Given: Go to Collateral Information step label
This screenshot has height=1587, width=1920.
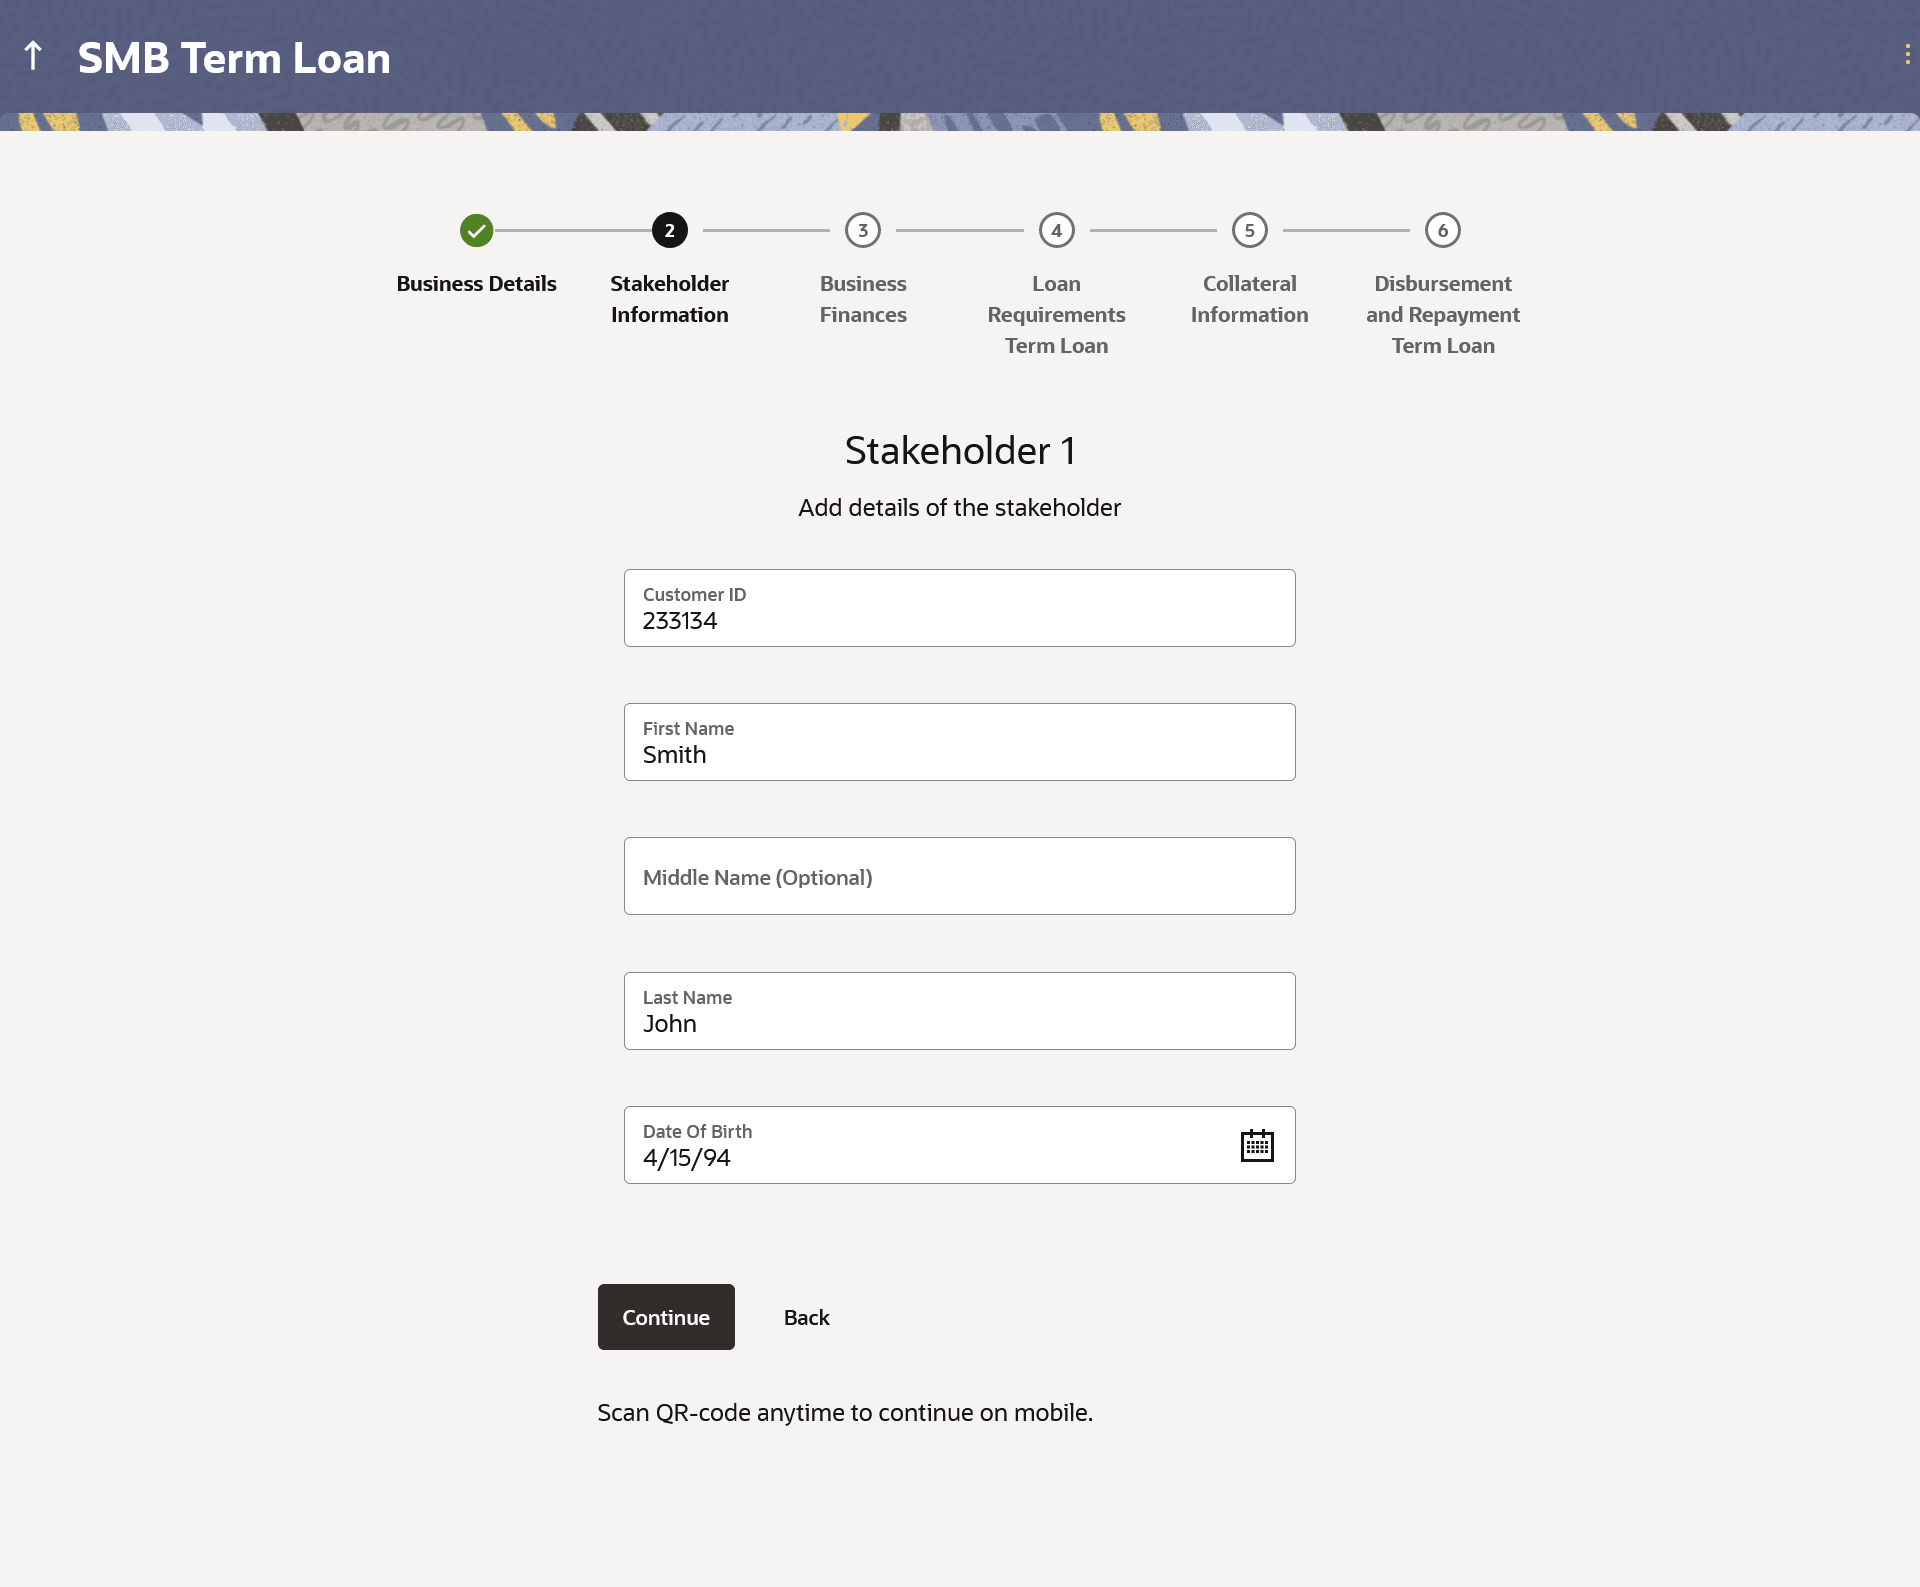Looking at the screenshot, I should [1249, 299].
